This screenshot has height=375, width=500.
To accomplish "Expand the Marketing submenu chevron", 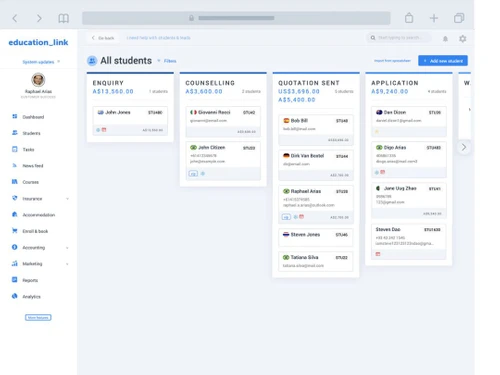I will 67,264.
